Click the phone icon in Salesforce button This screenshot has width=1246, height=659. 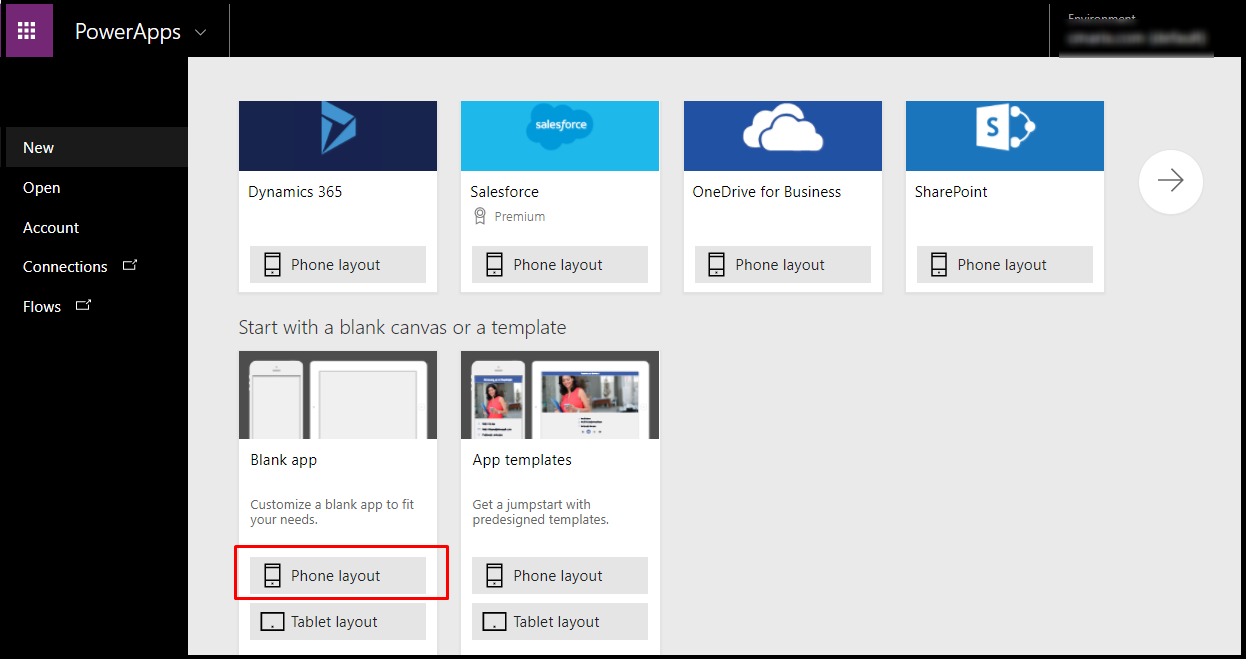(494, 264)
